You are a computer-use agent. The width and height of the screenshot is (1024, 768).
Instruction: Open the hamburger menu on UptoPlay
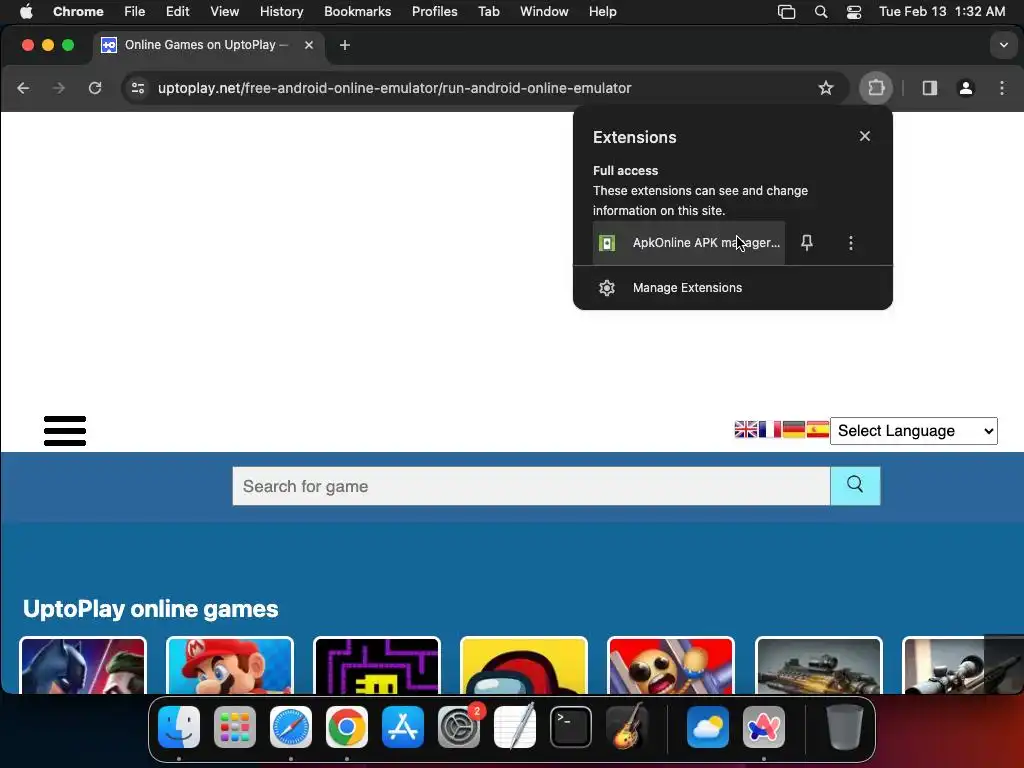65,431
